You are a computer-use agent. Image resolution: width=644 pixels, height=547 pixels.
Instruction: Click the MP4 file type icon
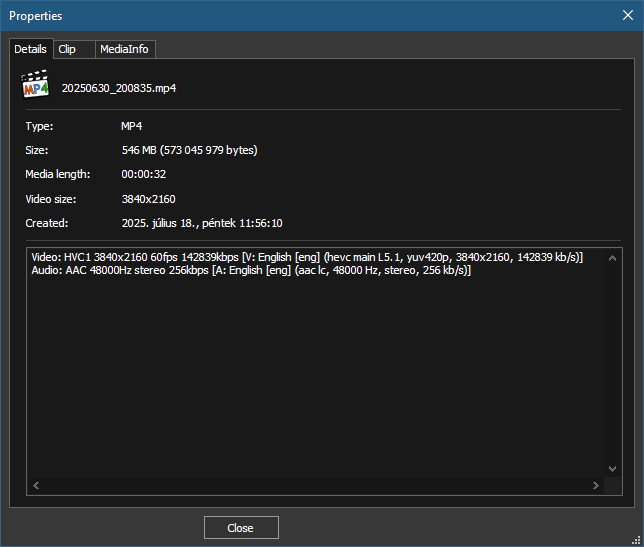(35, 84)
